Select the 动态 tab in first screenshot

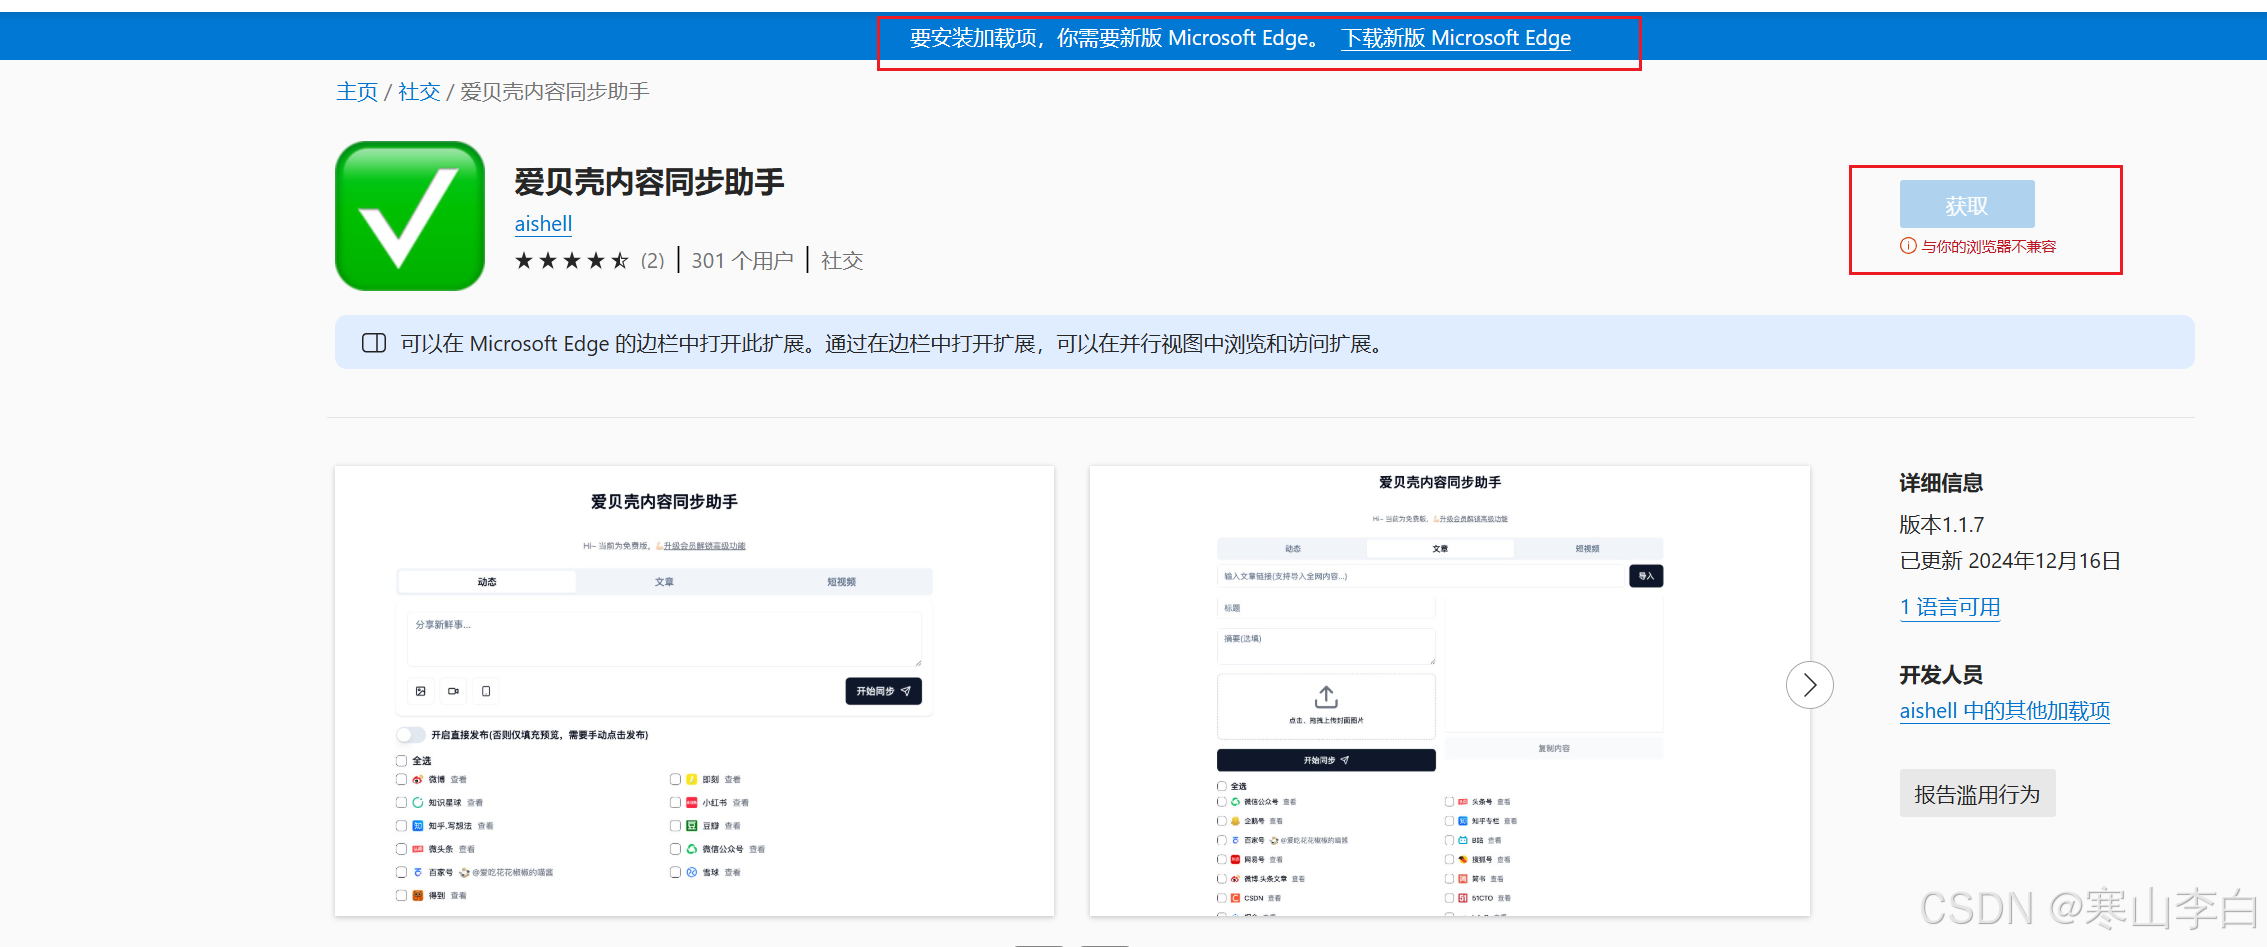(487, 582)
